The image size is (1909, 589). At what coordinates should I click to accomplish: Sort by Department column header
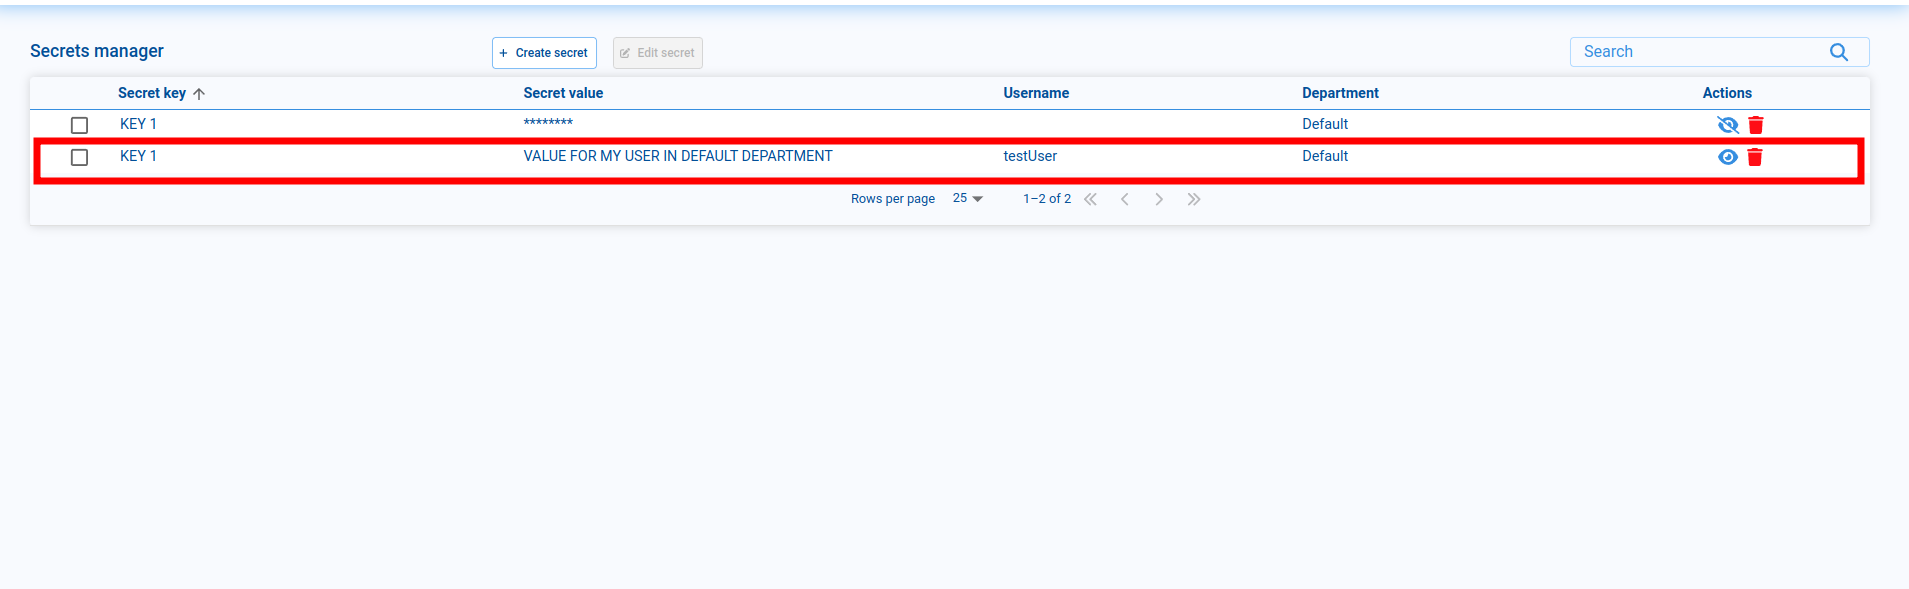point(1340,93)
